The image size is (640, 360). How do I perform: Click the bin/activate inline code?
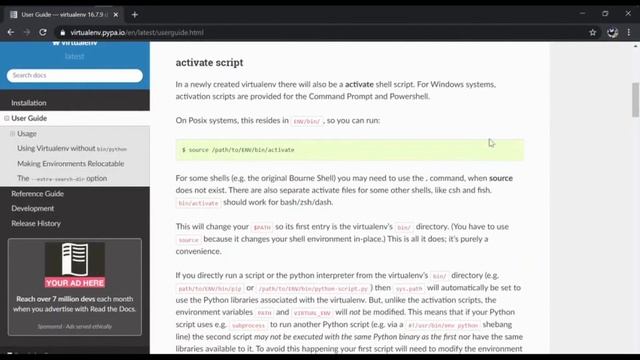(x=198, y=203)
